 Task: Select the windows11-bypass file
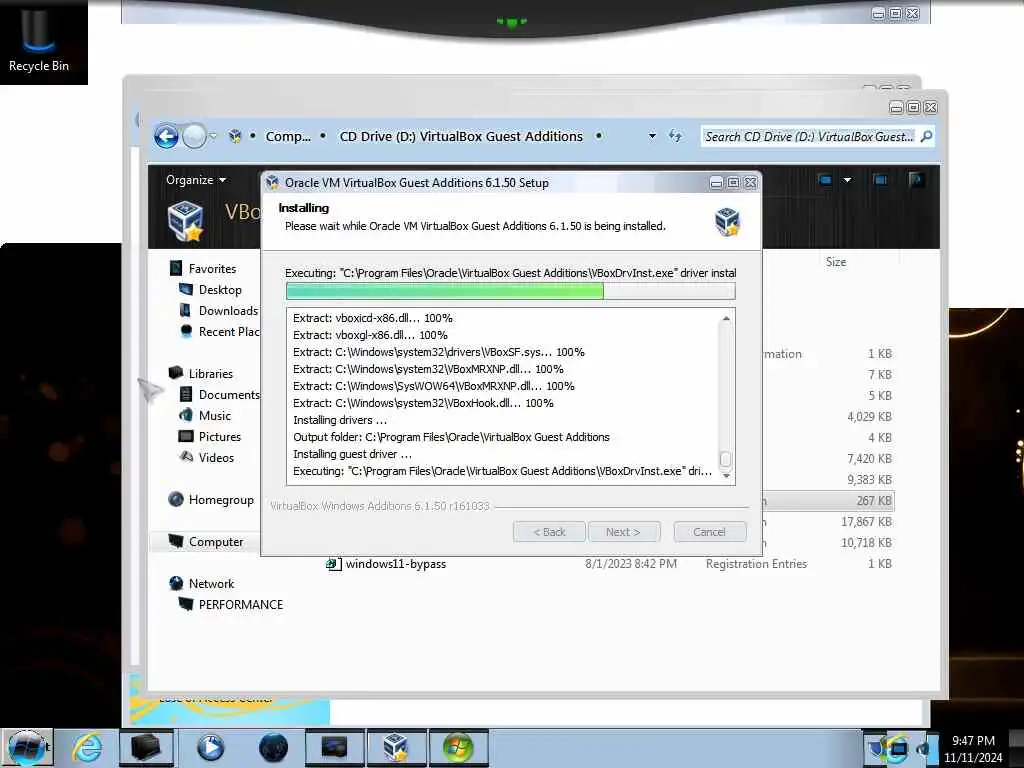[396, 564]
